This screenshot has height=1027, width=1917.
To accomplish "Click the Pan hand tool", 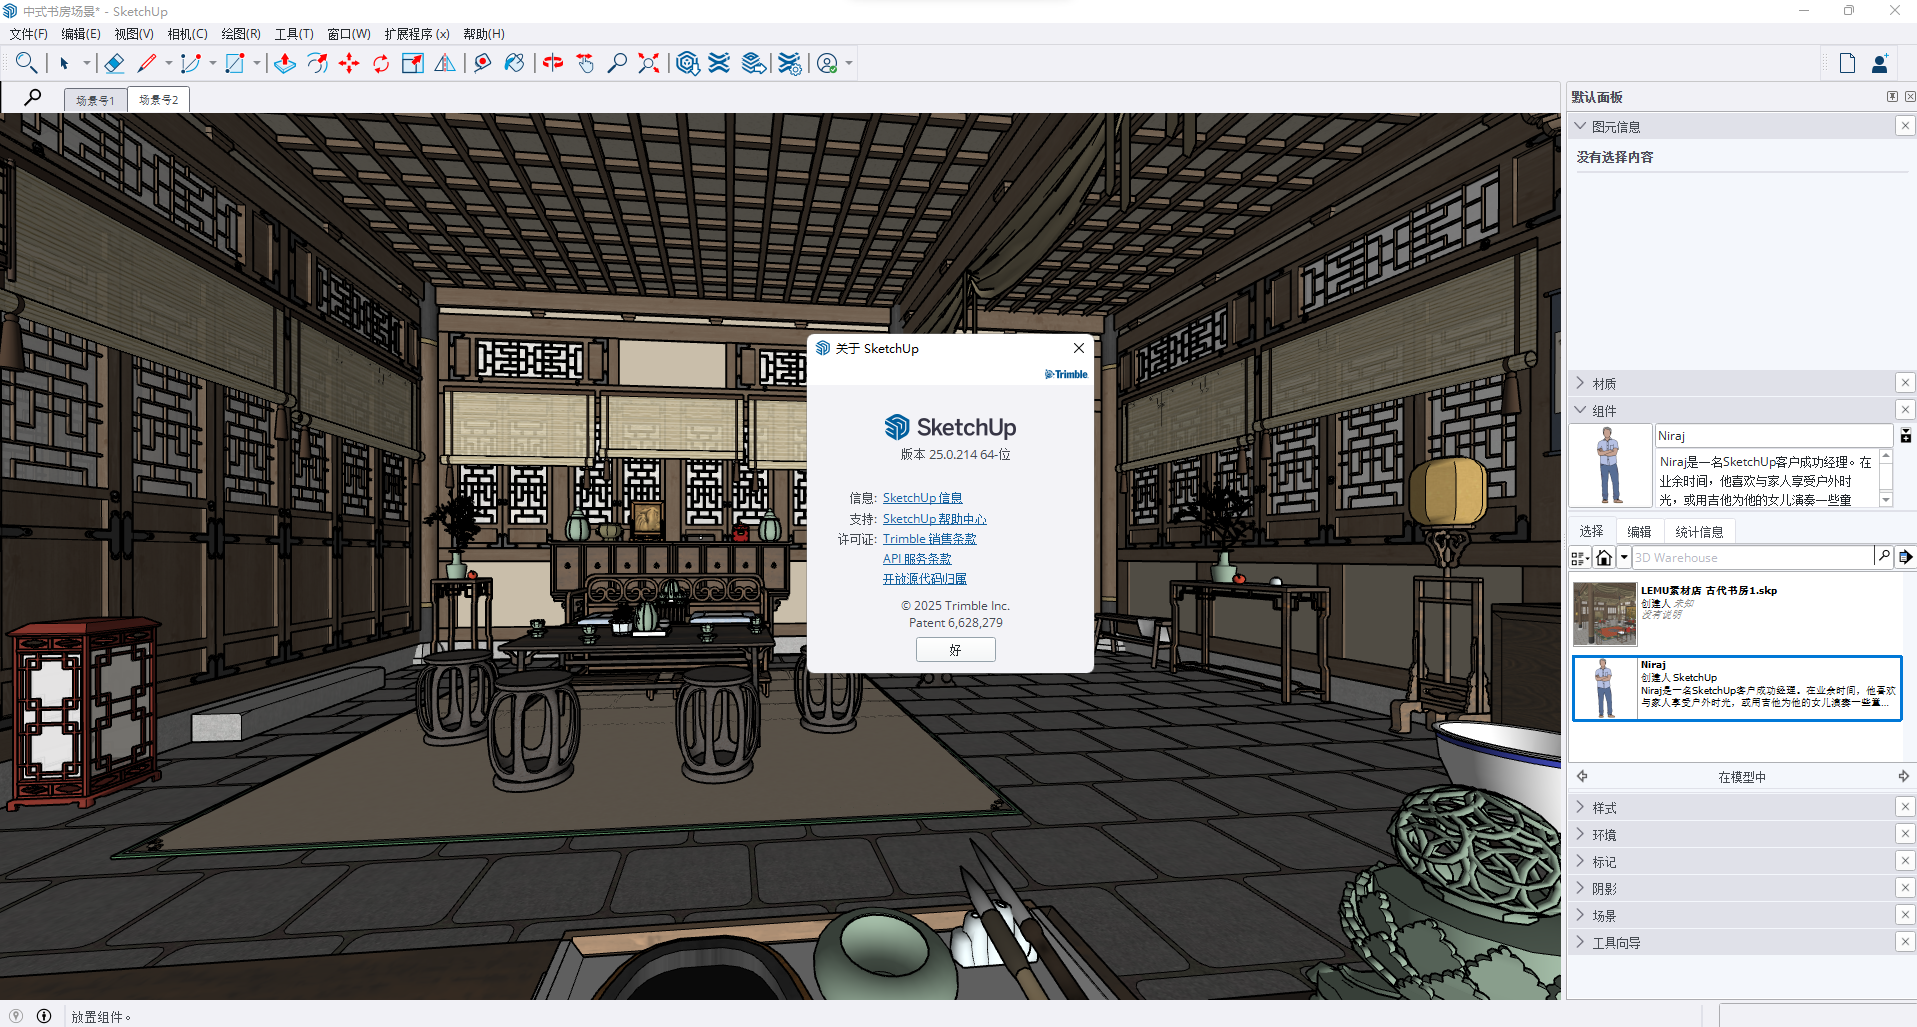I will 585,64.
